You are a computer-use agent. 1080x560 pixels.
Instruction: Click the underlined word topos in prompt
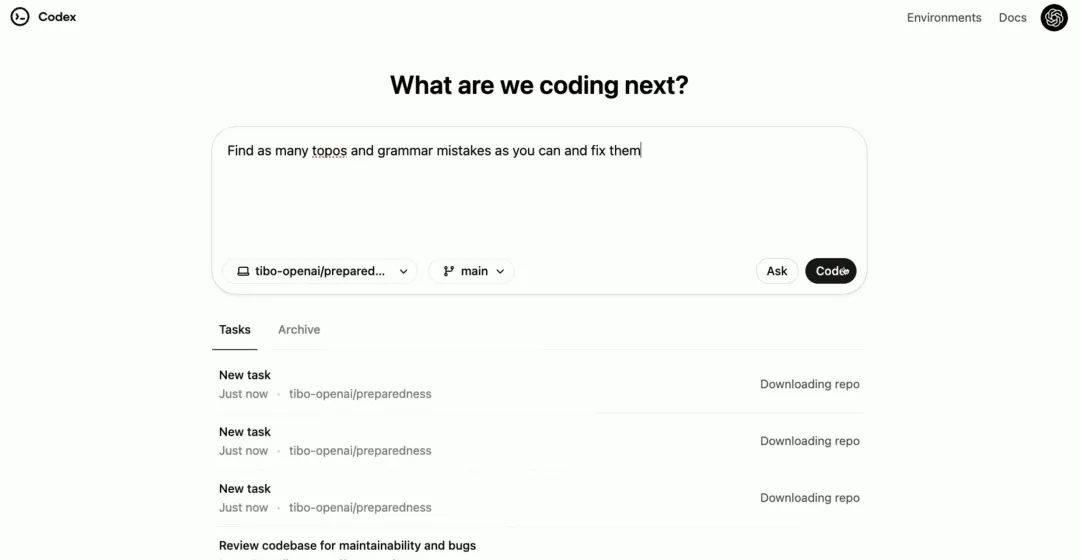pos(329,151)
